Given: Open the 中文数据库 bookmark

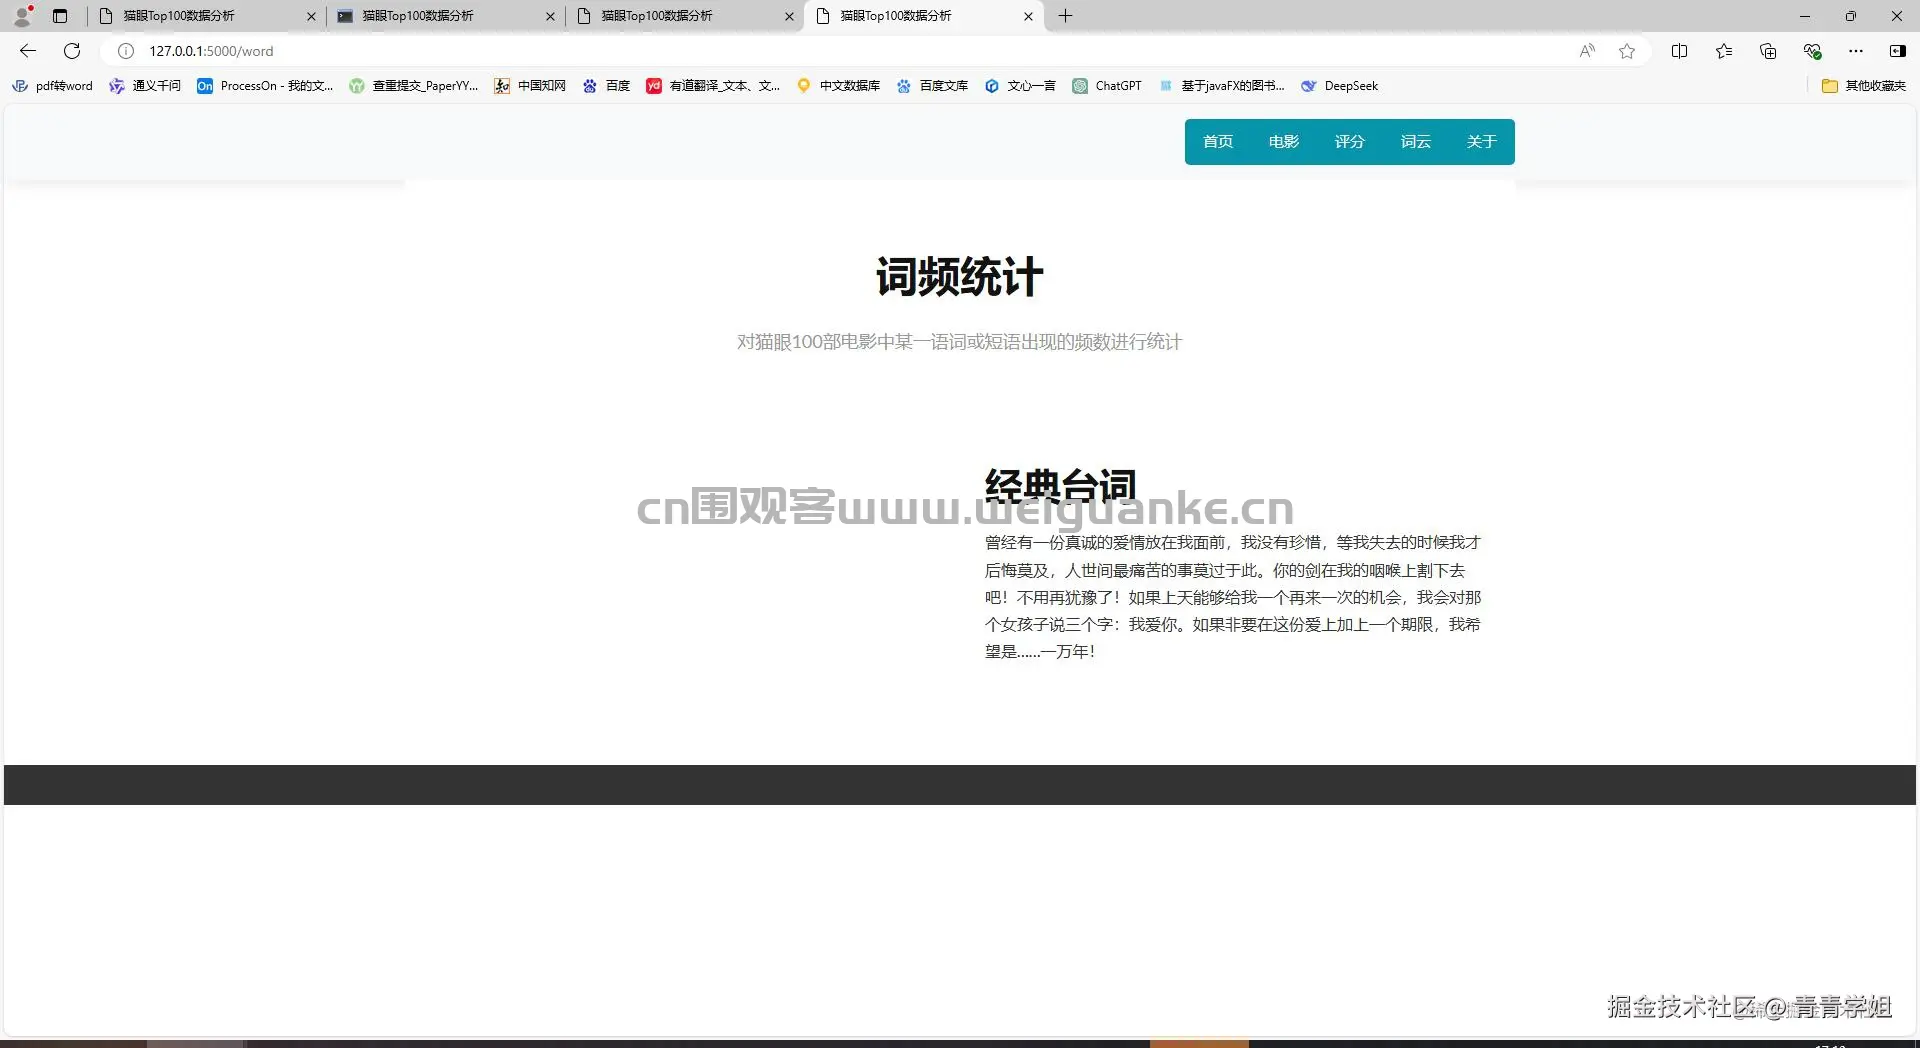Looking at the screenshot, I should click(x=838, y=86).
